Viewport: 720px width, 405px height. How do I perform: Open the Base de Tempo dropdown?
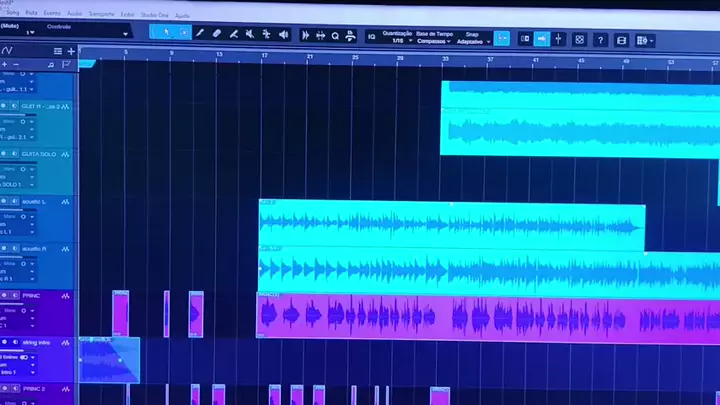click(436, 42)
